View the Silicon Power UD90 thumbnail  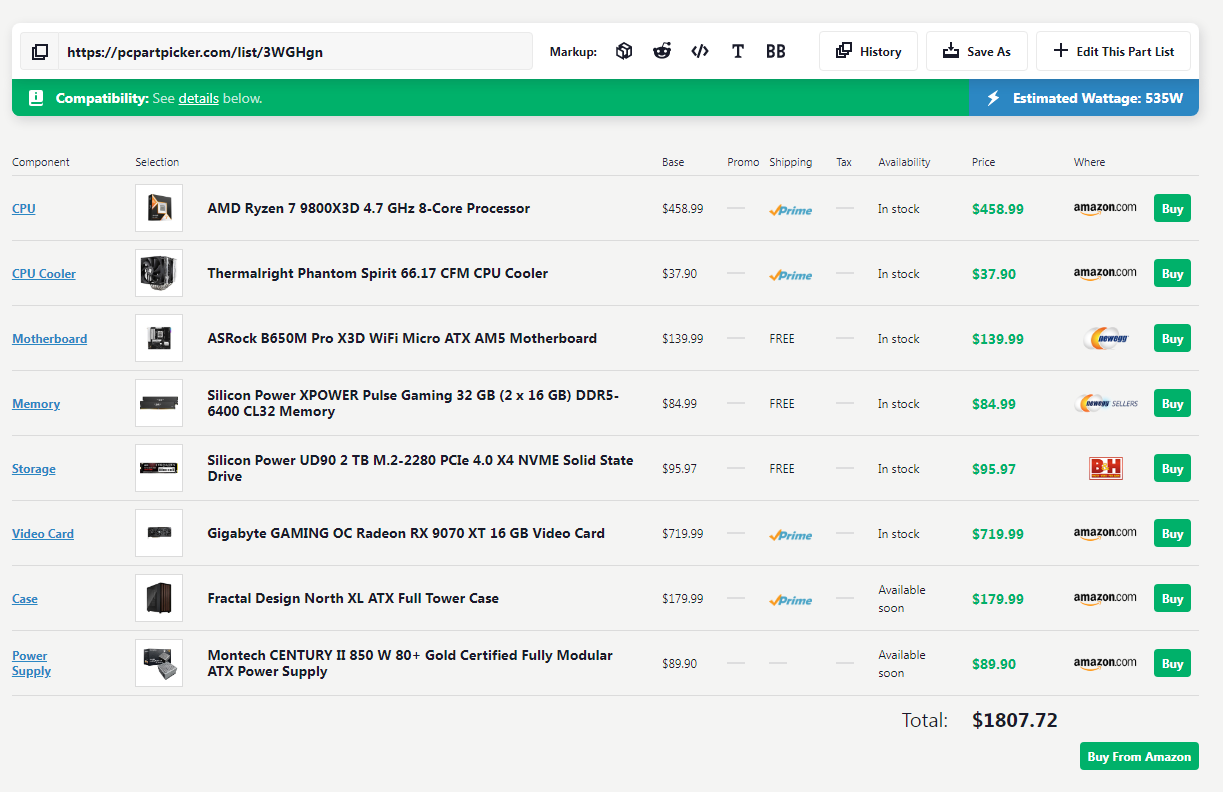159,468
